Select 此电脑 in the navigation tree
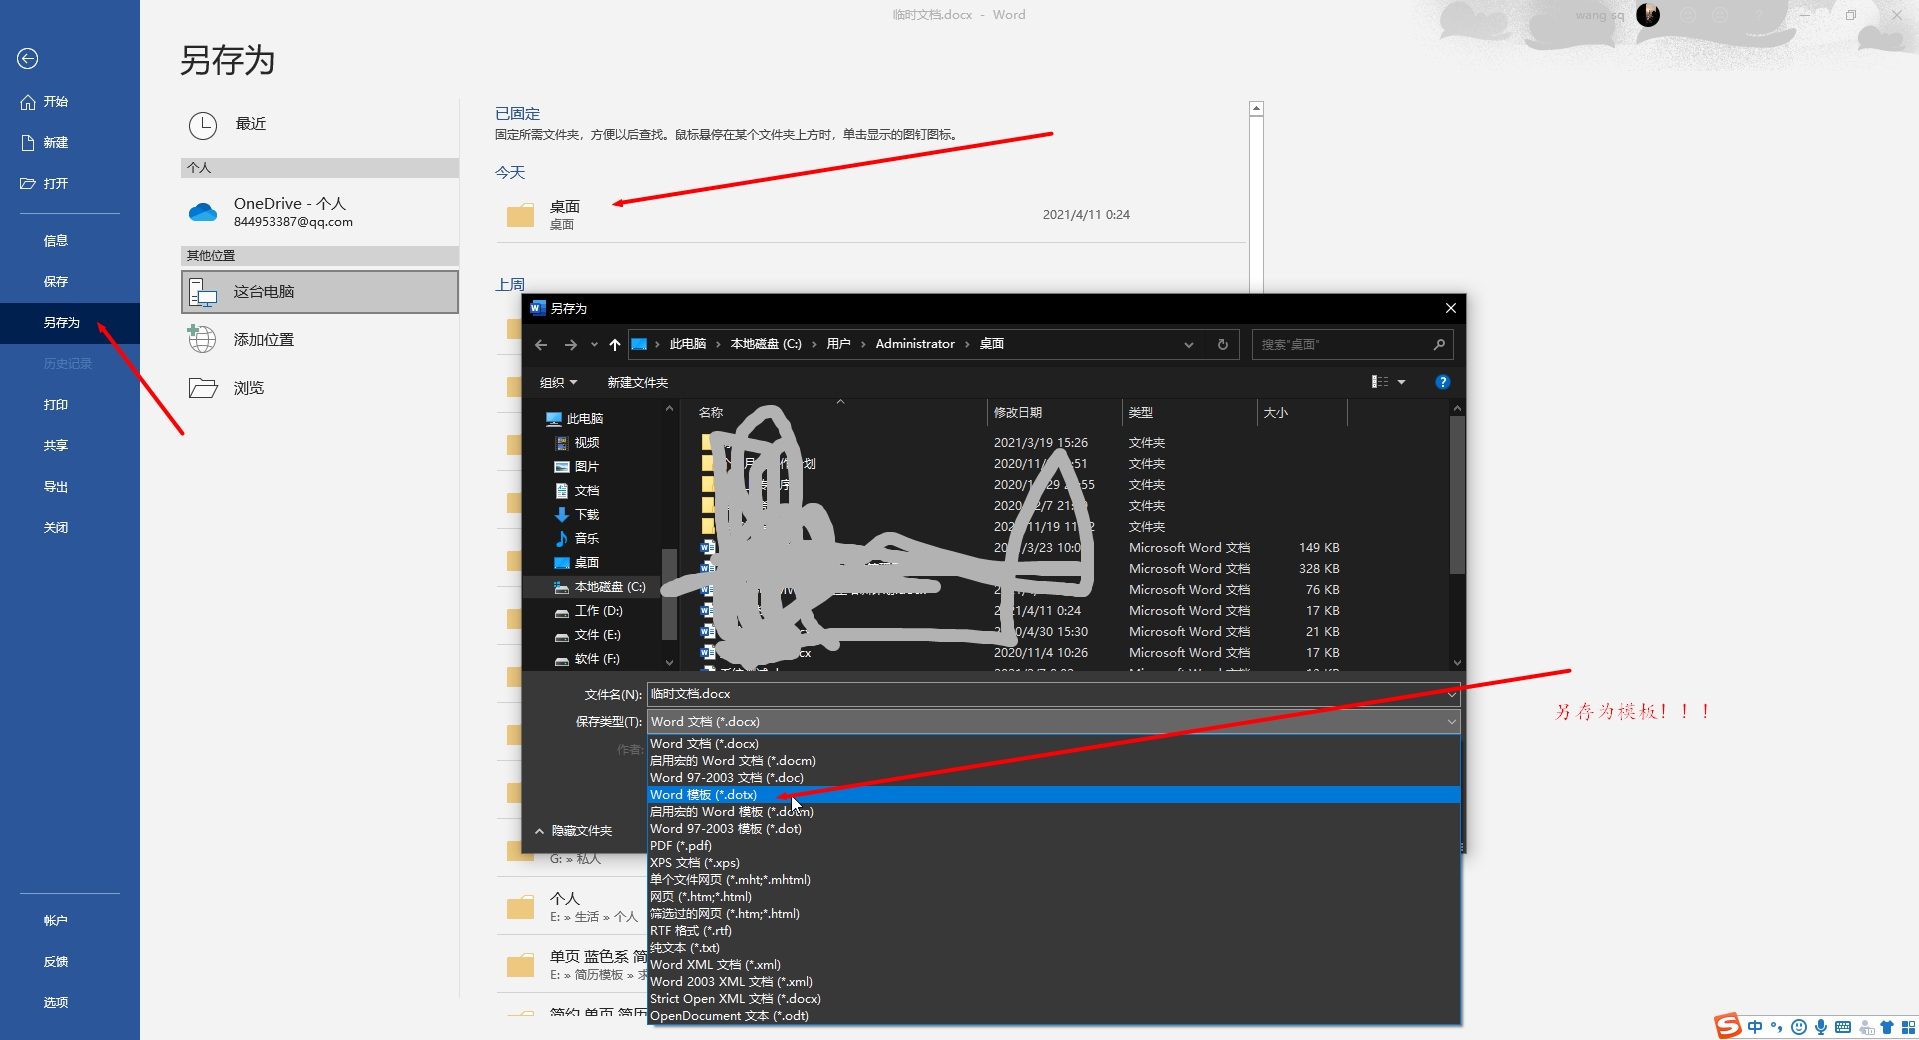Screen dimensions: 1919x1040 pyautogui.click(x=575, y=419)
